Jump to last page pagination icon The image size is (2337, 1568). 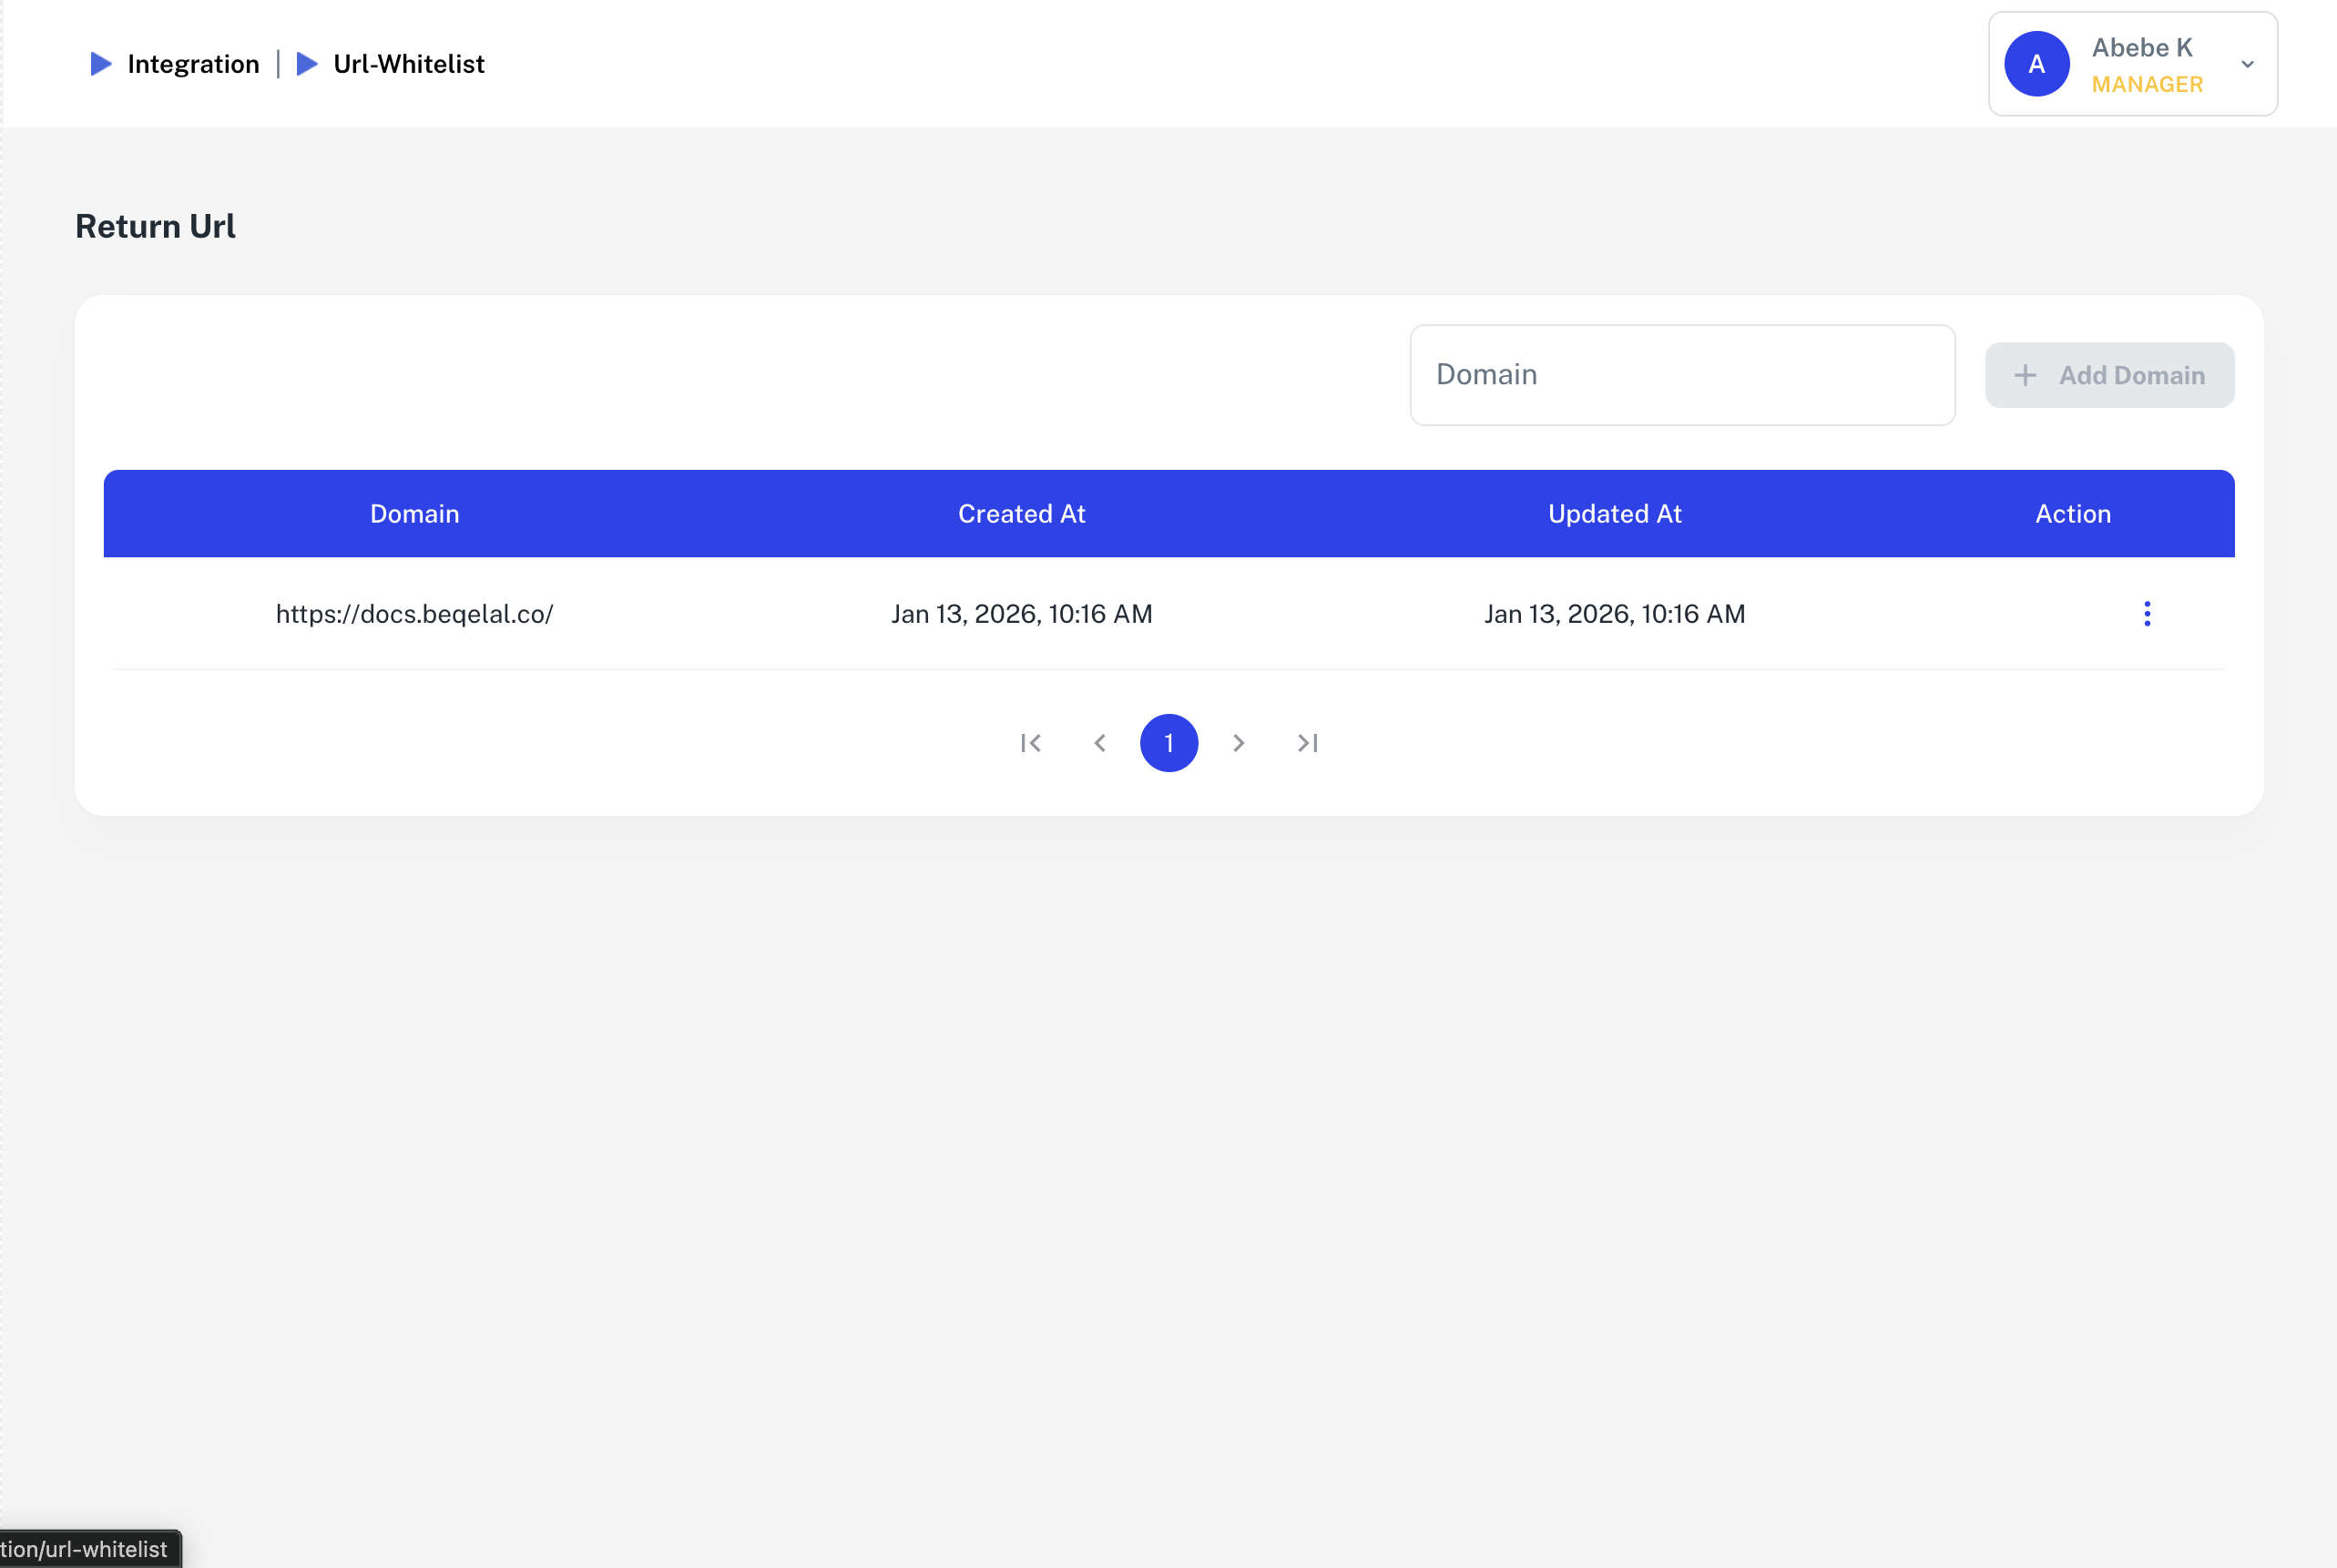(1307, 743)
